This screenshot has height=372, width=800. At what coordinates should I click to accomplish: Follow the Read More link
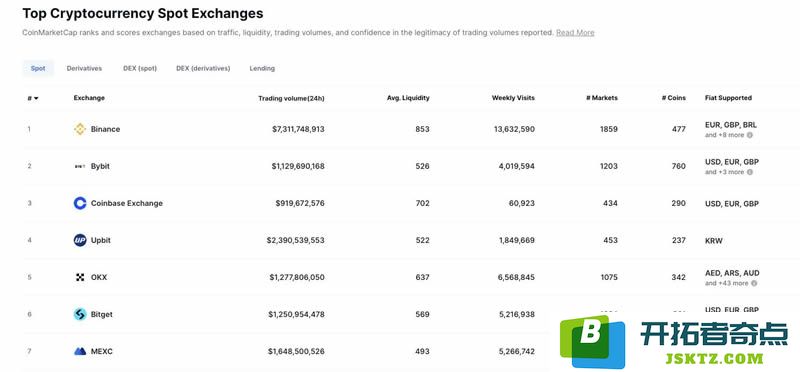pyautogui.click(x=575, y=33)
